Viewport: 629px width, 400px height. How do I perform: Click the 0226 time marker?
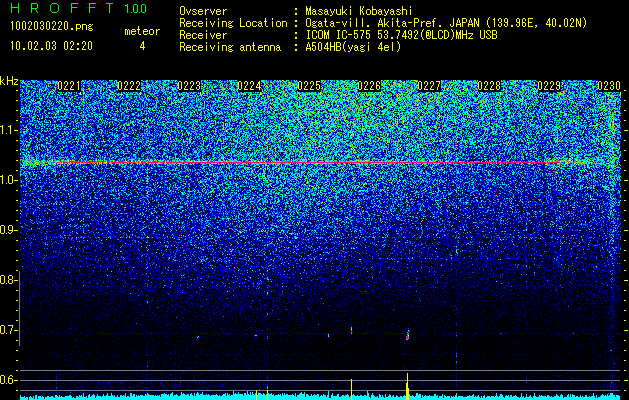click(x=369, y=86)
